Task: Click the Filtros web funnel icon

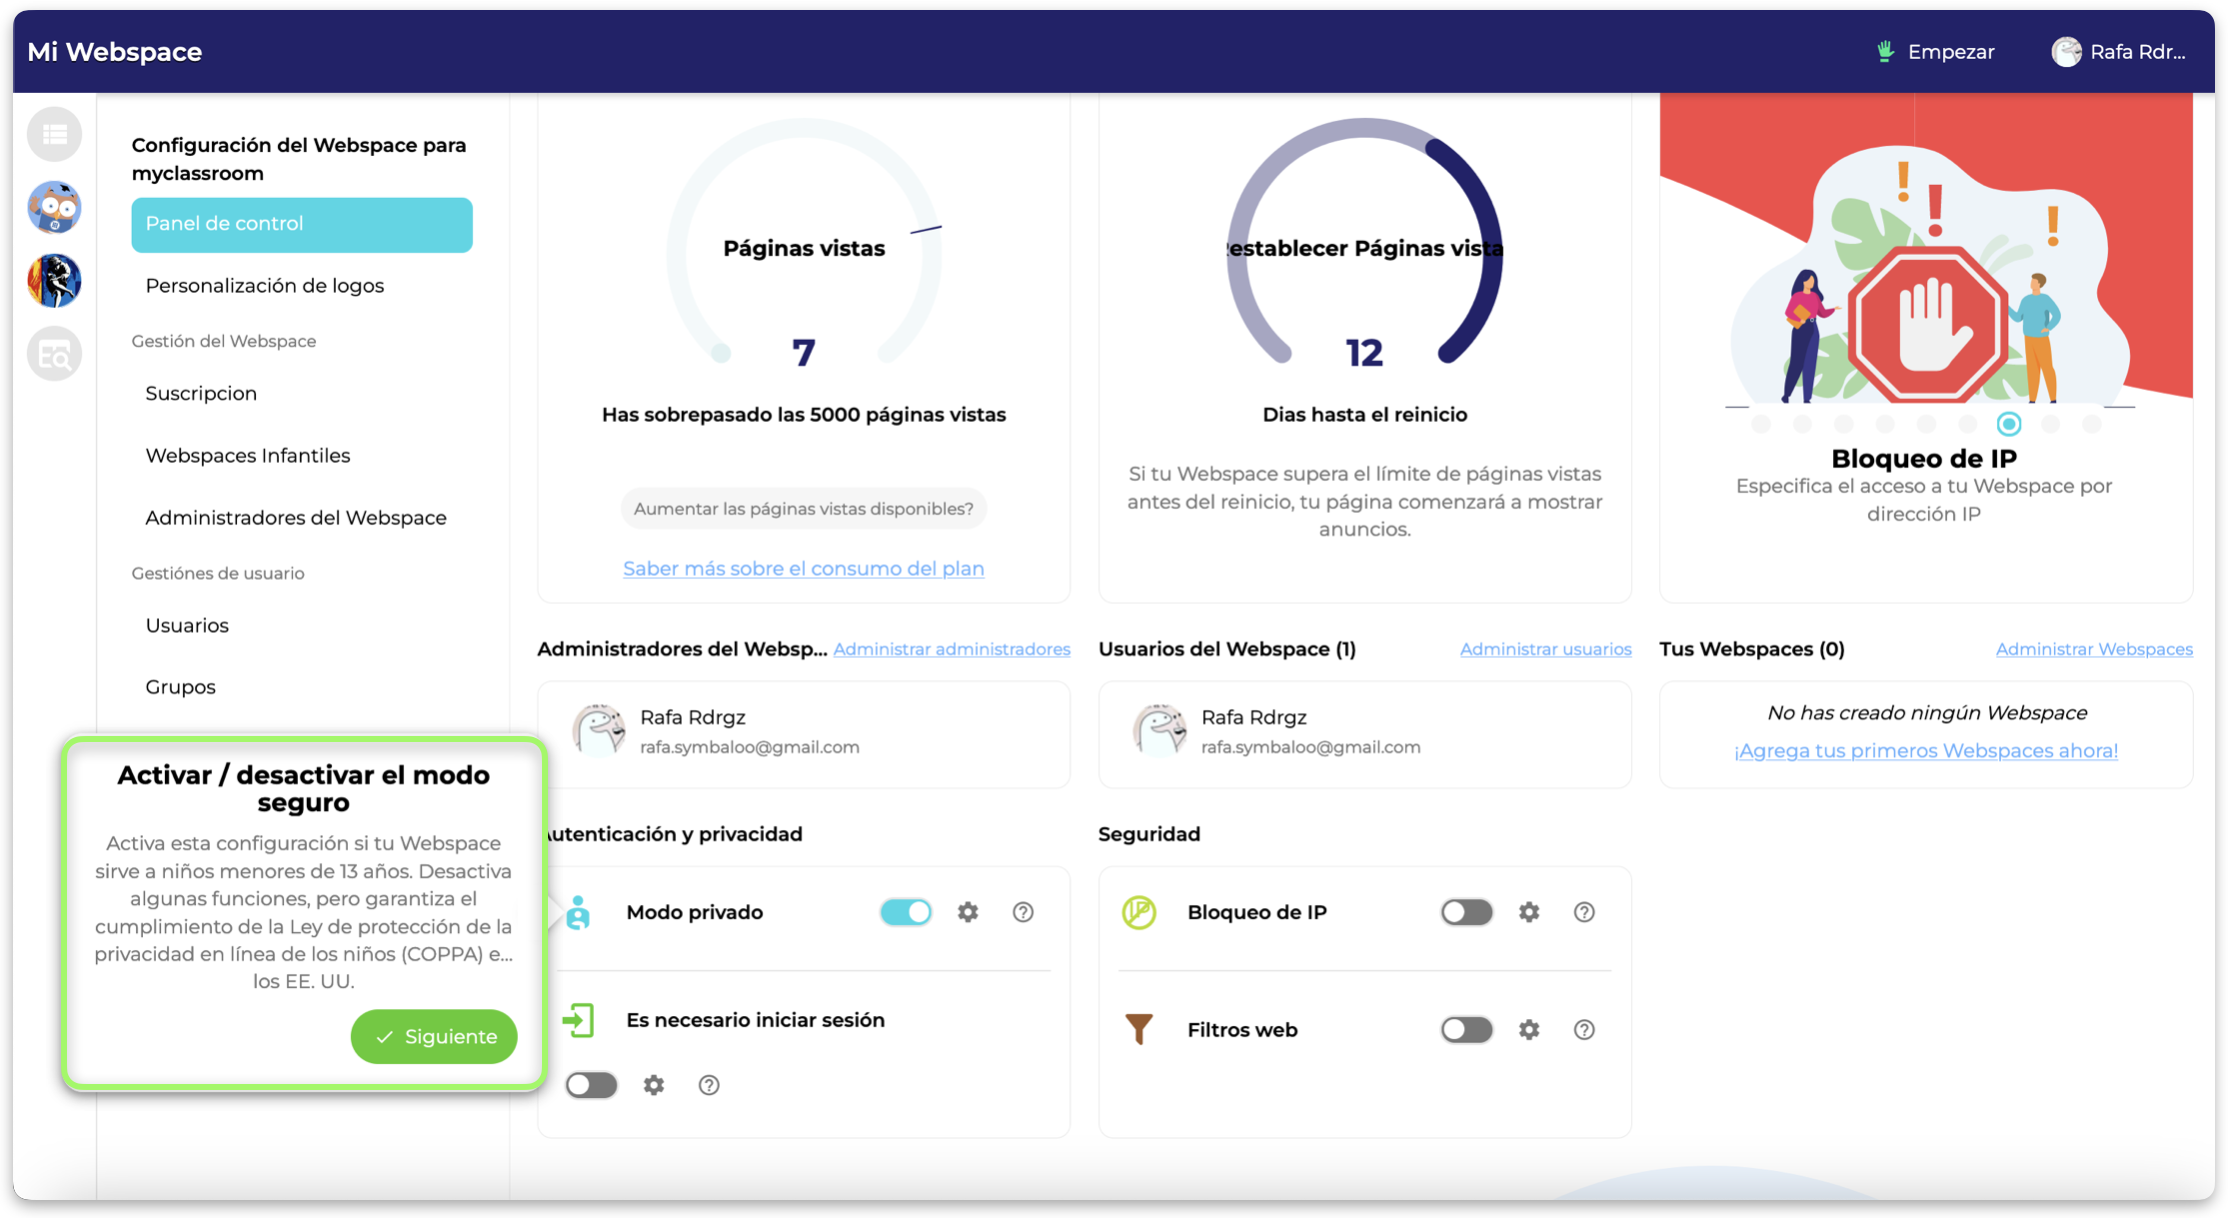Action: (x=1139, y=1029)
